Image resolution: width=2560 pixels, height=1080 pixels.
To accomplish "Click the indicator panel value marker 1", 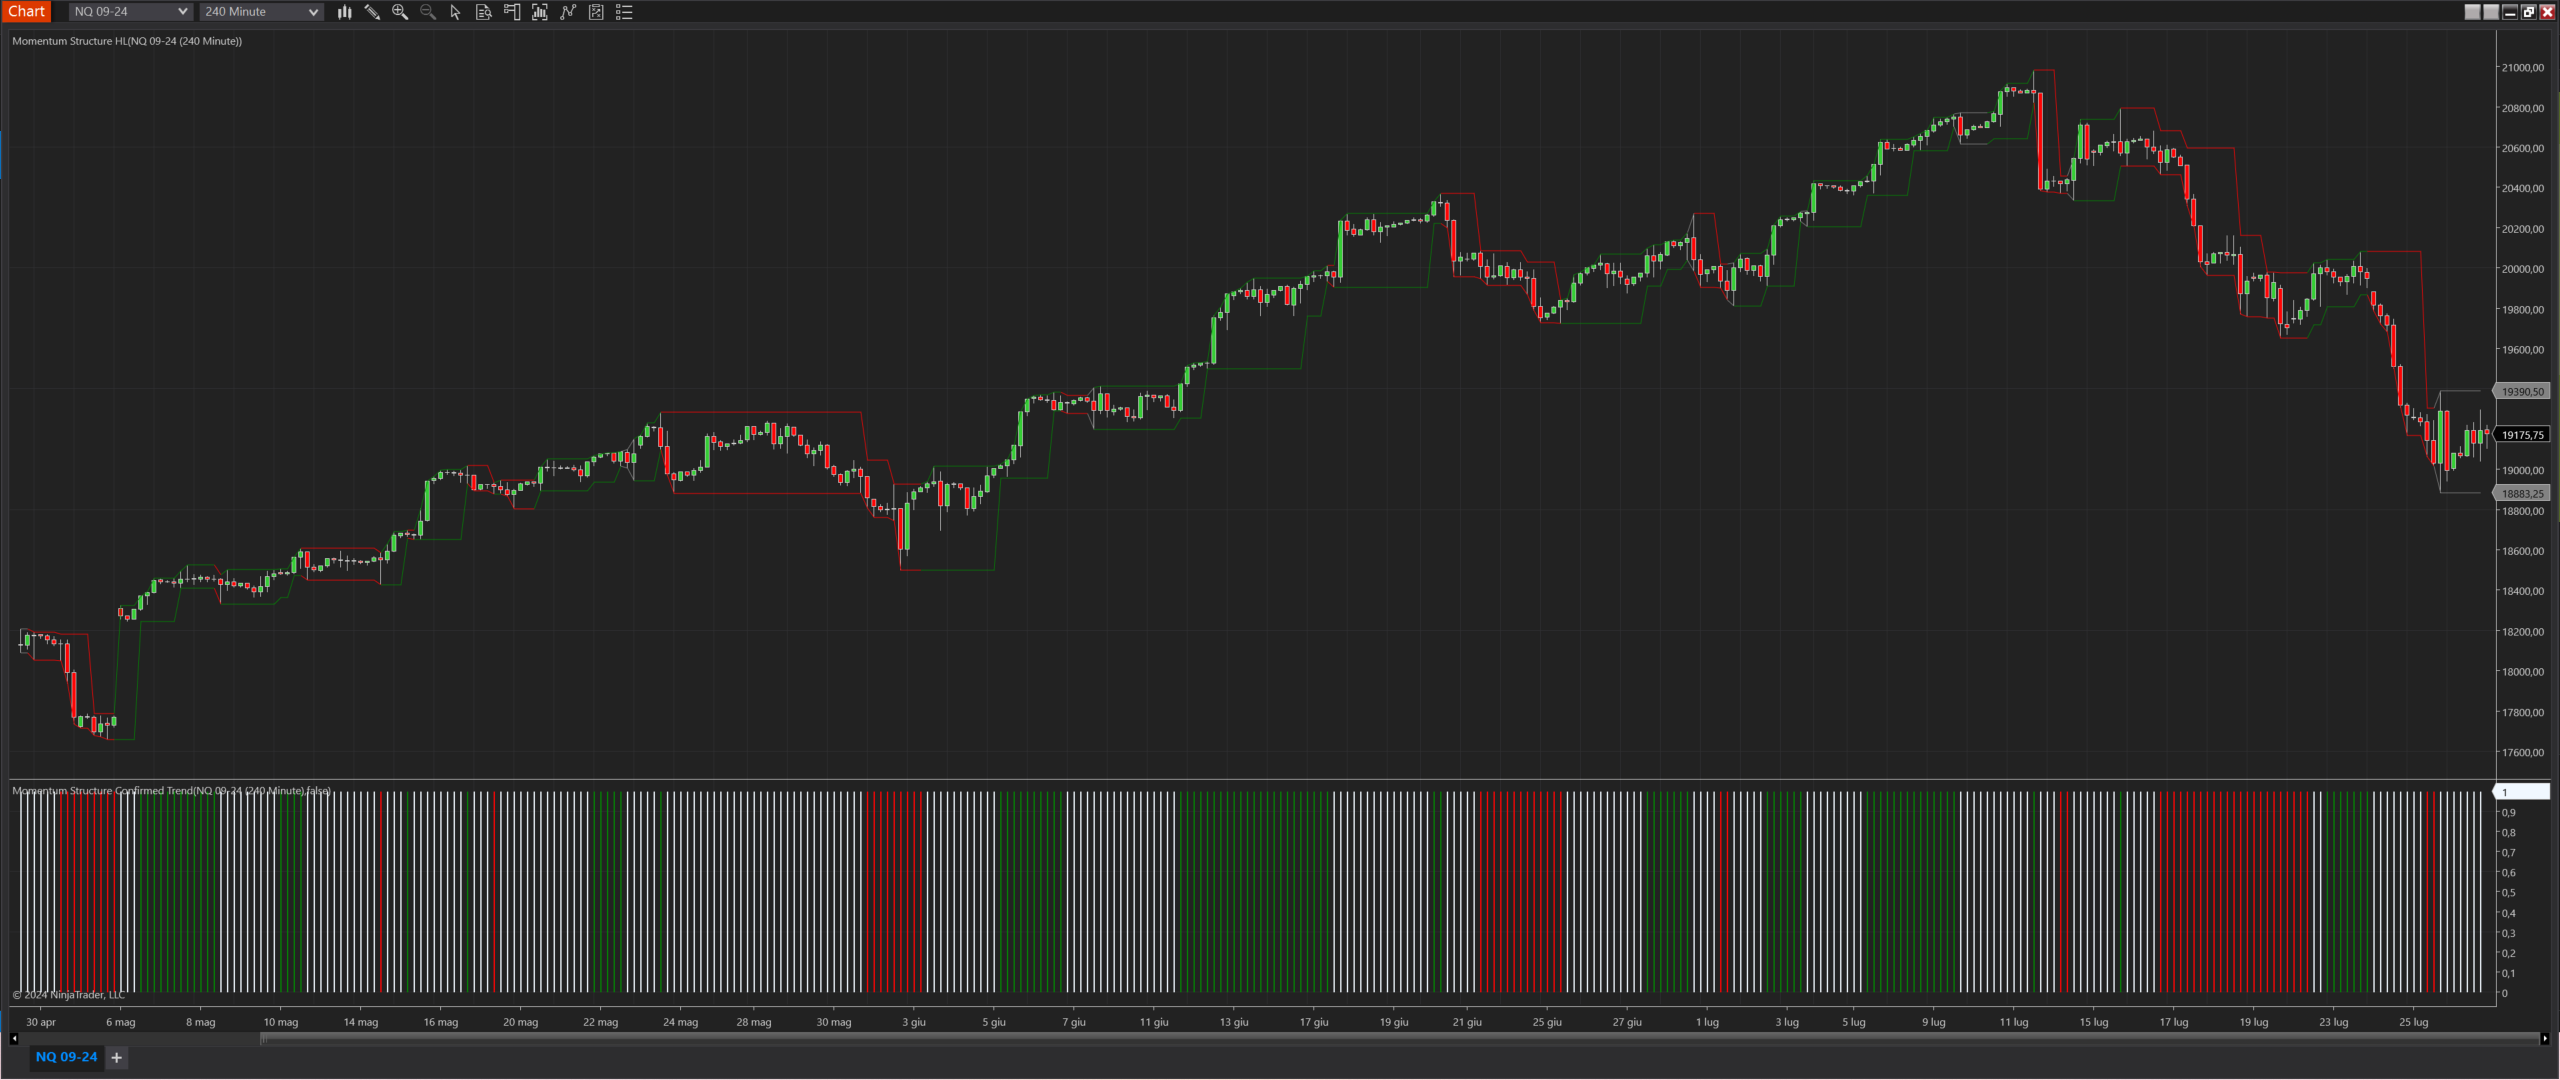I will coord(2522,792).
